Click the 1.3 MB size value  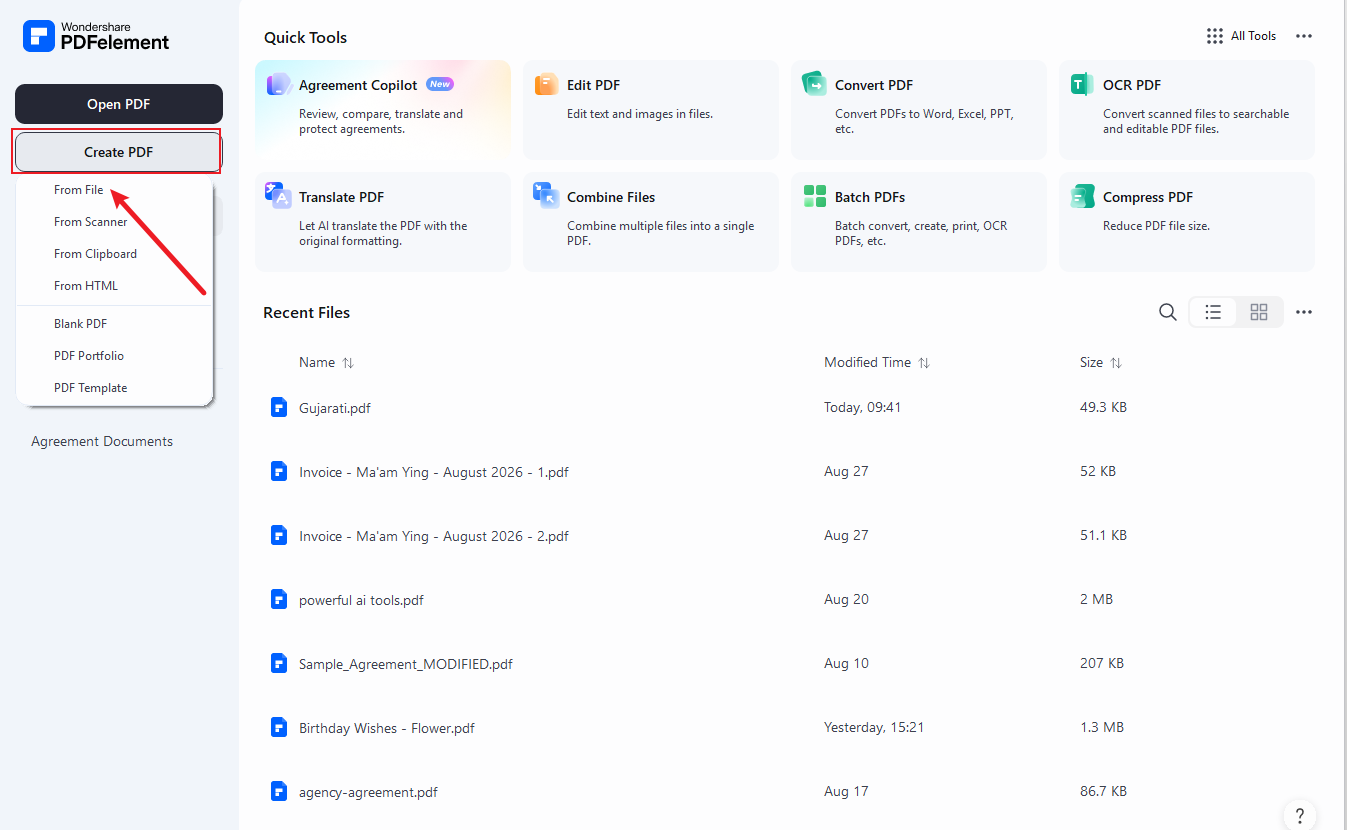[1103, 727]
